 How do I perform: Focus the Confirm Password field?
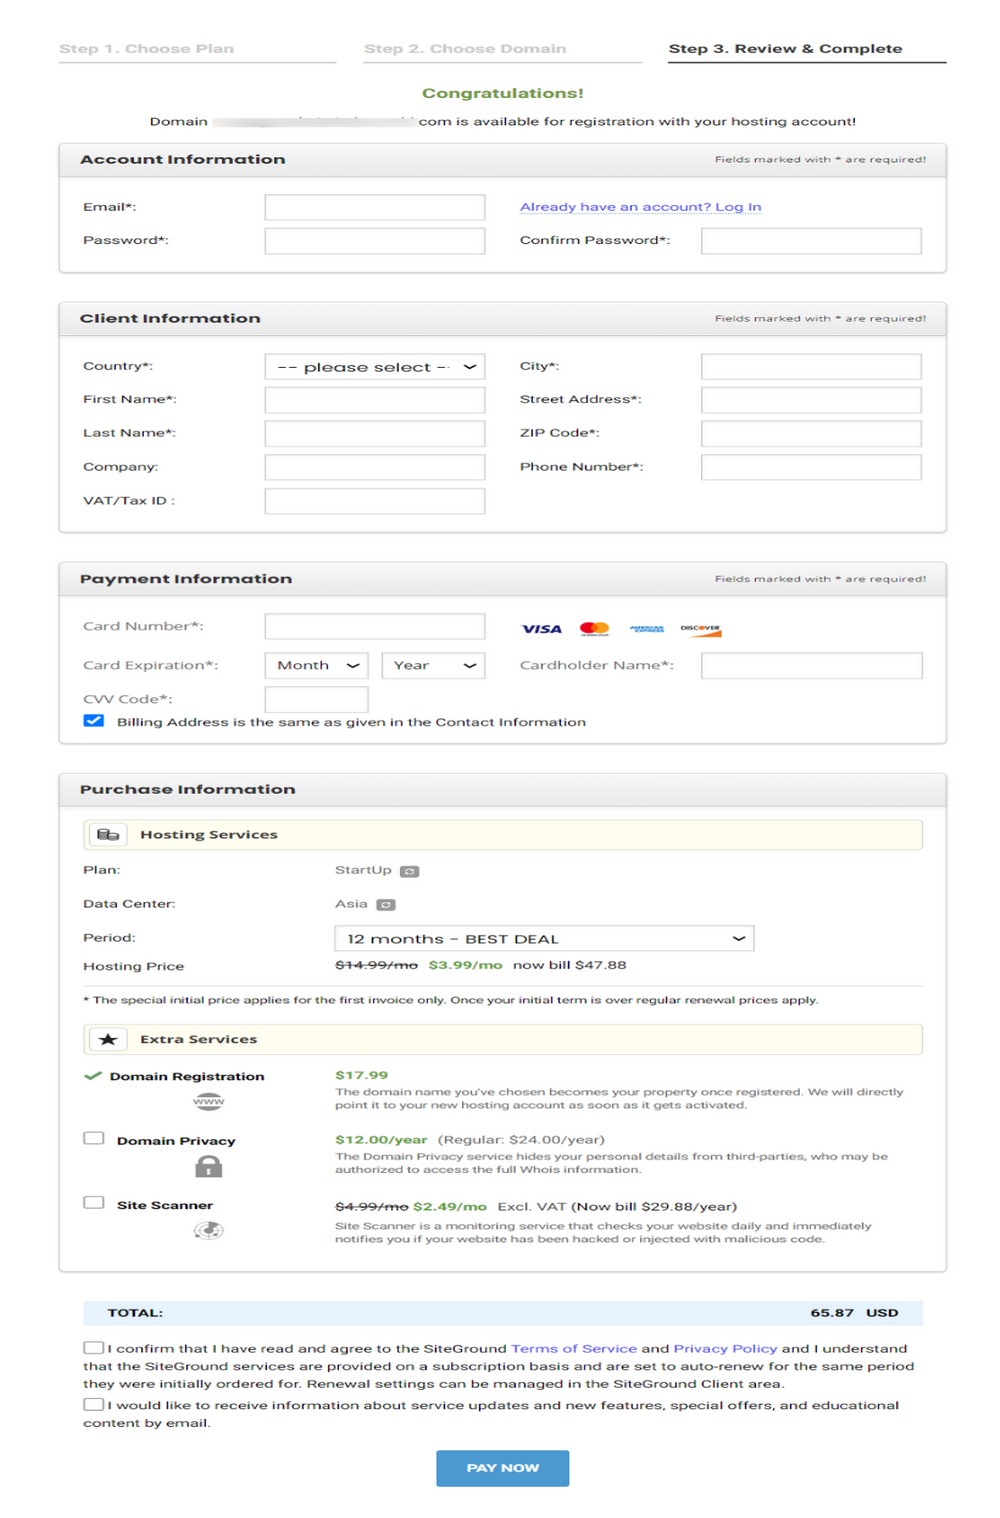coord(811,241)
